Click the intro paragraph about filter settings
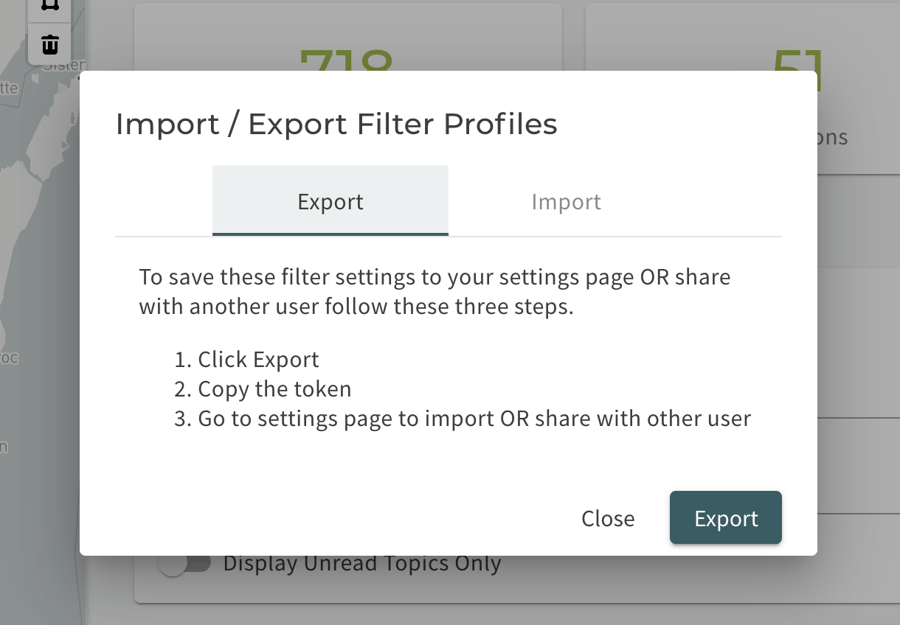The height and width of the screenshot is (625, 900). click(x=435, y=292)
